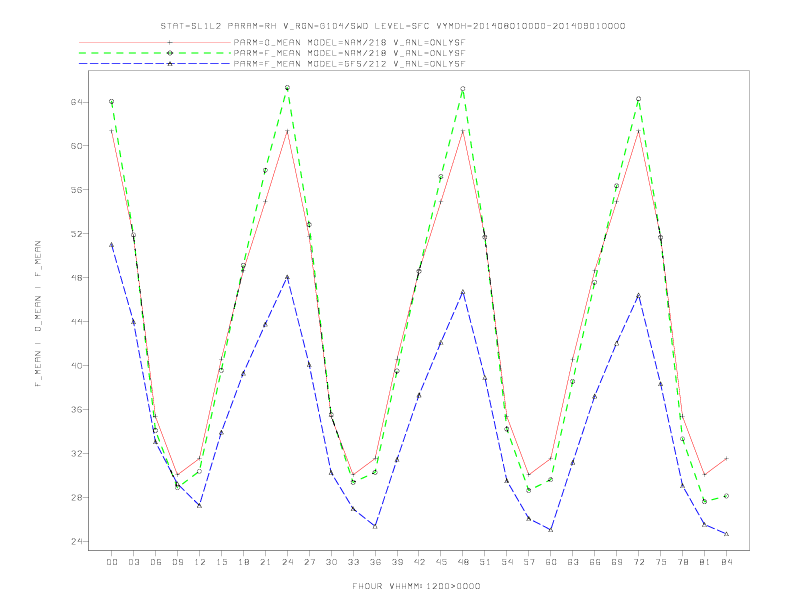The height and width of the screenshot is (612, 792).
Task: Click the x-axis tick label 06
Action: tap(156, 562)
